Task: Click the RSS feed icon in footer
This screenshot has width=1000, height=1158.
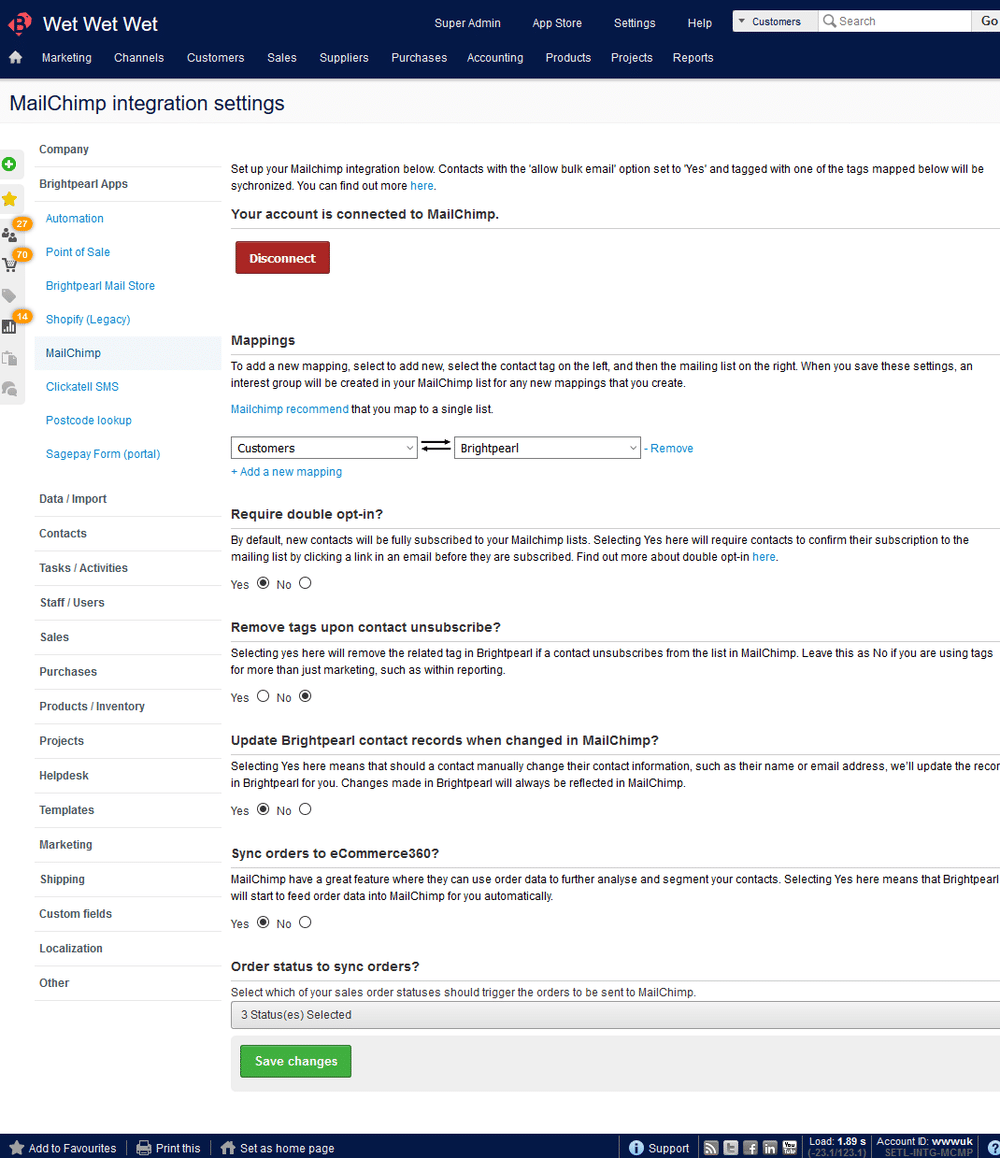Action: click(x=711, y=1148)
